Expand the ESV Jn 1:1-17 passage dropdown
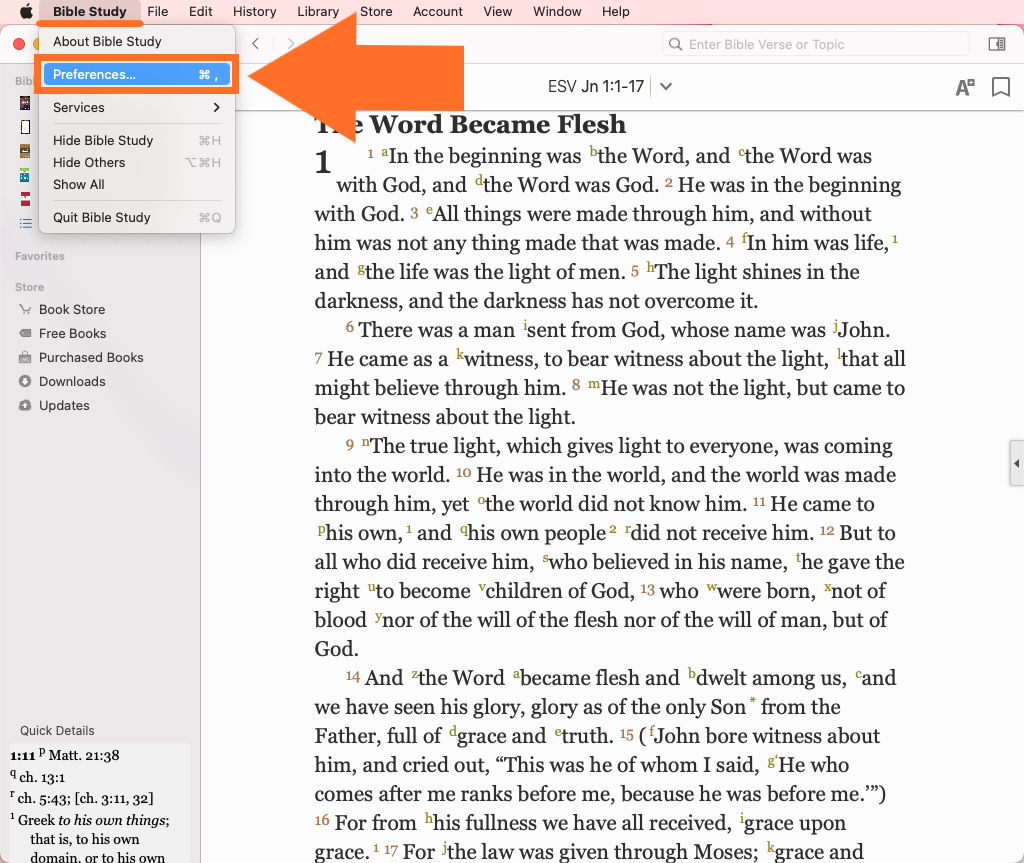1024x863 pixels. [x=666, y=87]
